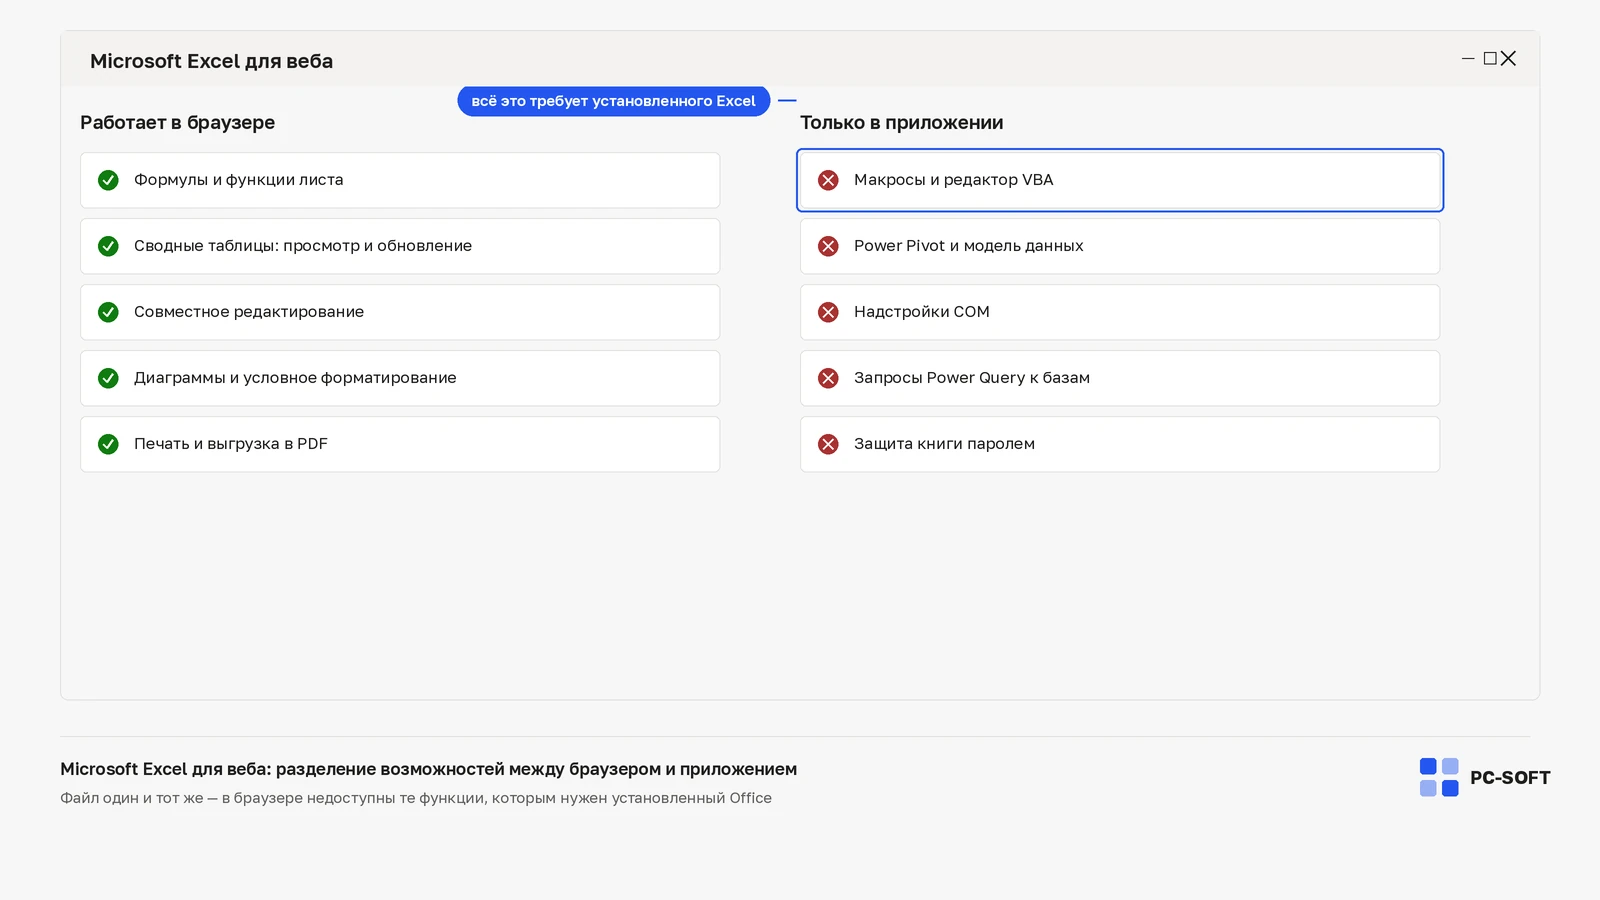
Task: Select text Макросы и редактор VBA
Action: coord(954,180)
